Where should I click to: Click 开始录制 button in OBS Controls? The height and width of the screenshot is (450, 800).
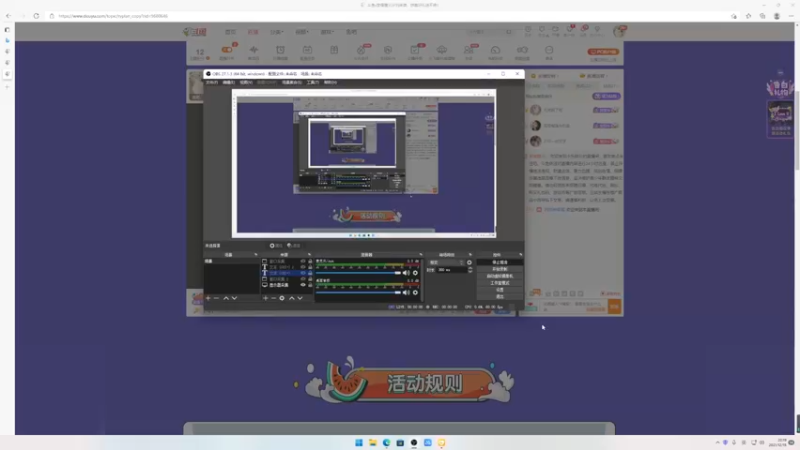tap(499, 269)
